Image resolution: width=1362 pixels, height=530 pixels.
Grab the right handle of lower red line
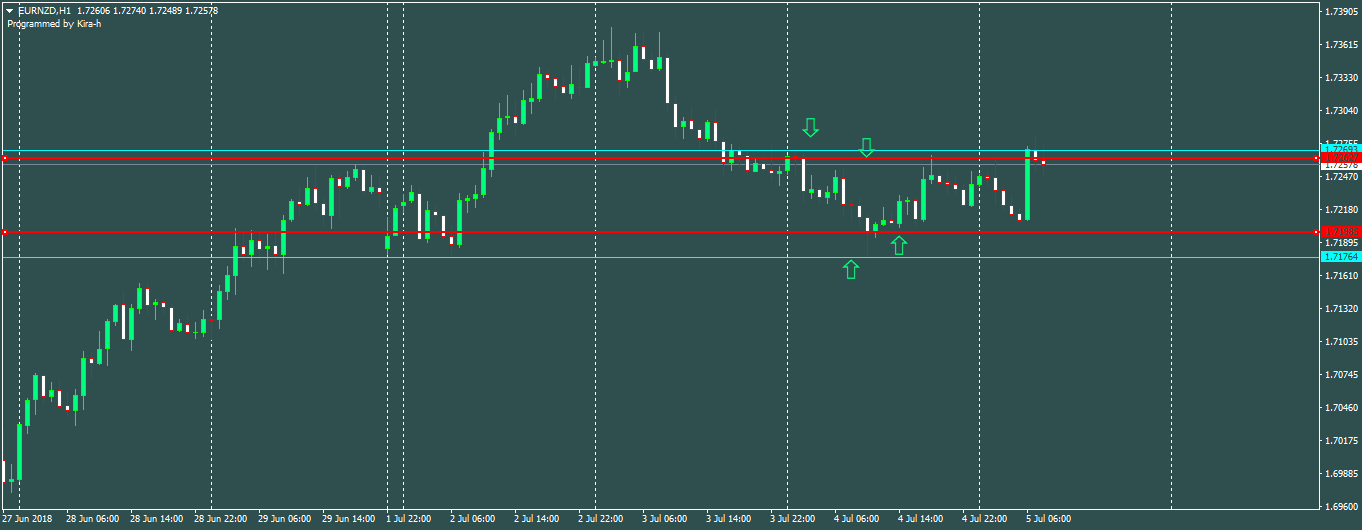1315,232
